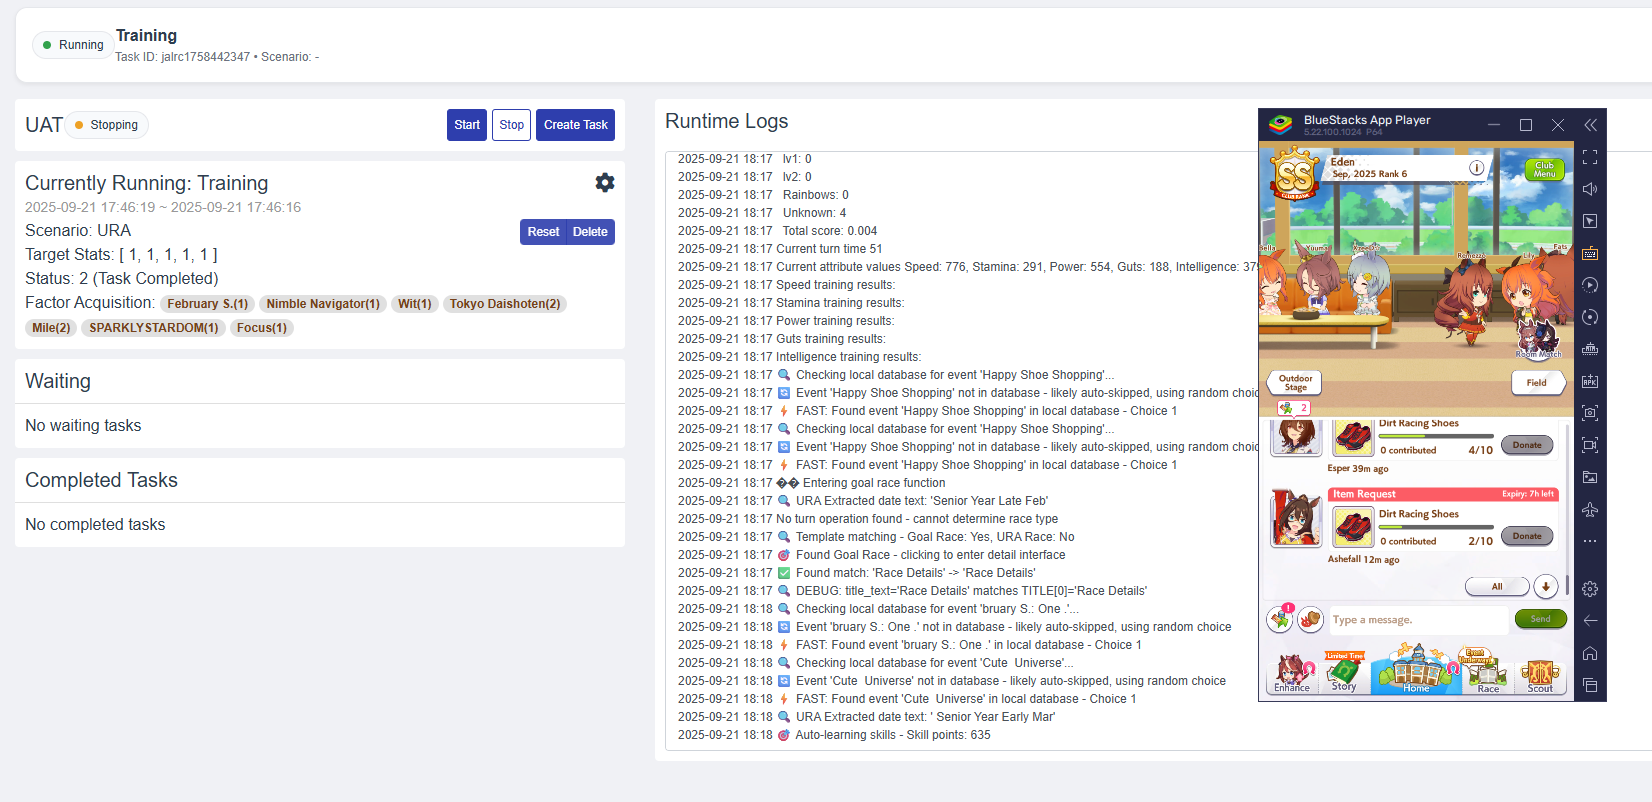The height and width of the screenshot is (802, 1652).
Task: Click the BlueStacks Android back arrow
Action: click(1590, 621)
